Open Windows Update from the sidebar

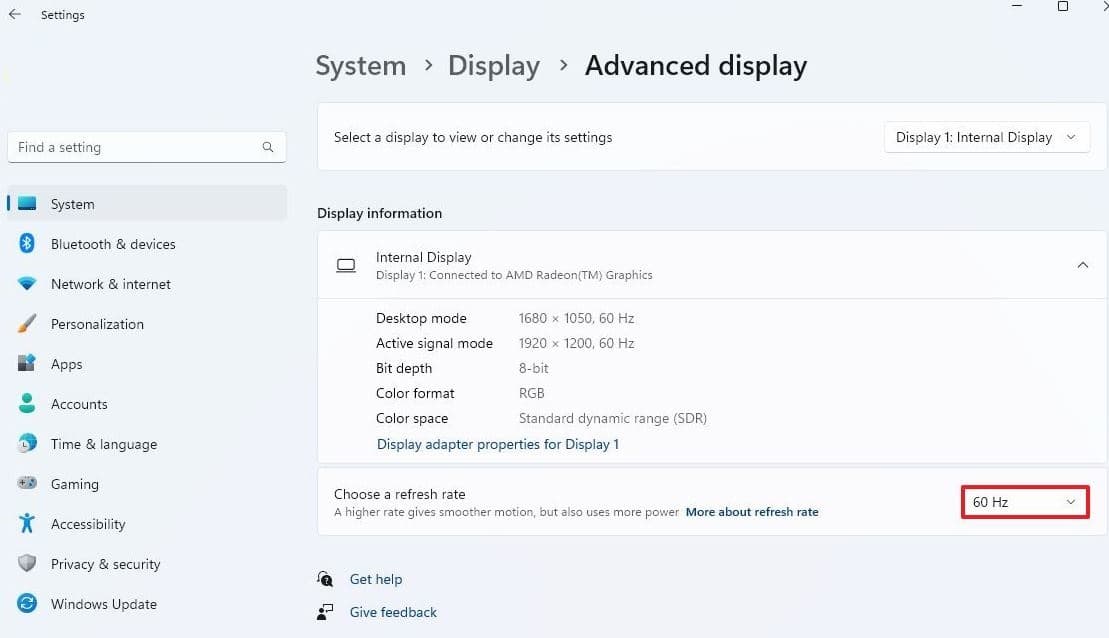(x=103, y=604)
